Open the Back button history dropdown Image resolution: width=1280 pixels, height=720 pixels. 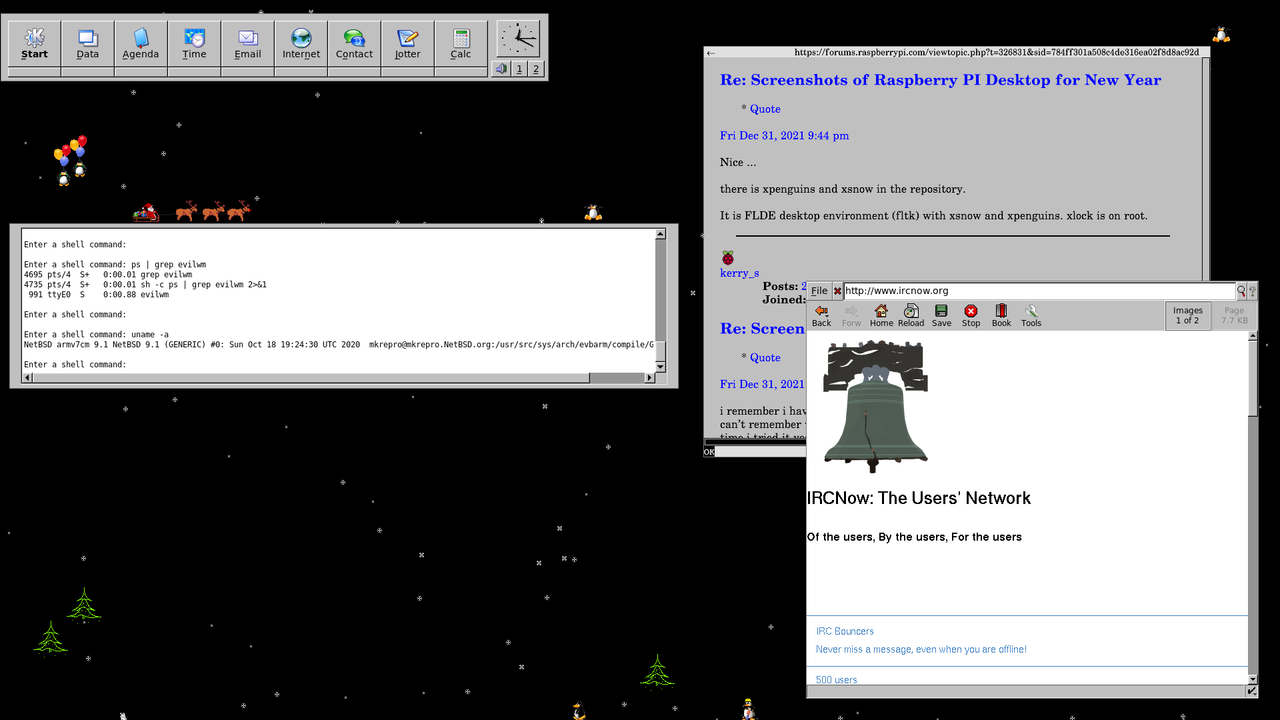click(x=821, y=316)
